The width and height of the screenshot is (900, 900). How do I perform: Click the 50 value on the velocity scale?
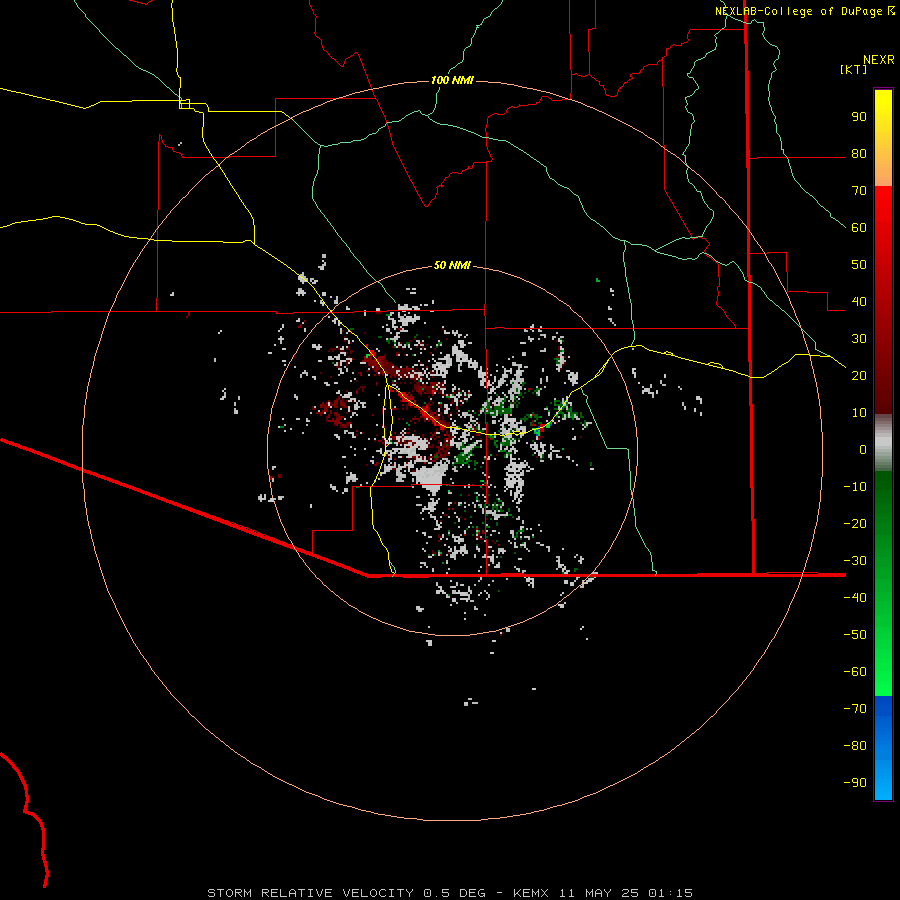(x=859, y=265)
